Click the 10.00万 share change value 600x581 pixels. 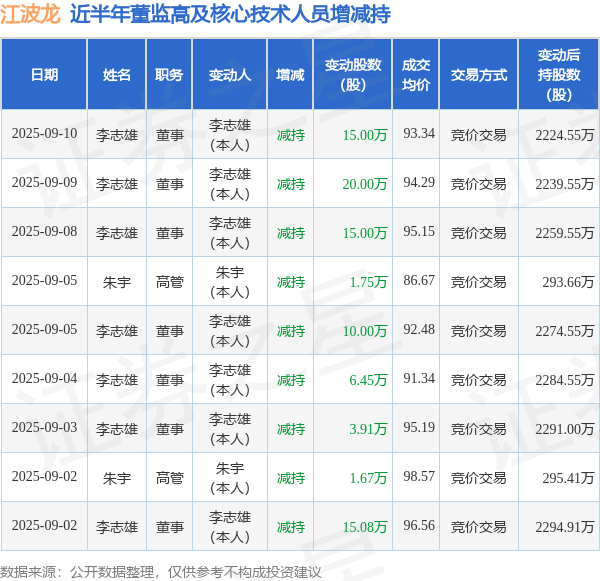(365, 331)
